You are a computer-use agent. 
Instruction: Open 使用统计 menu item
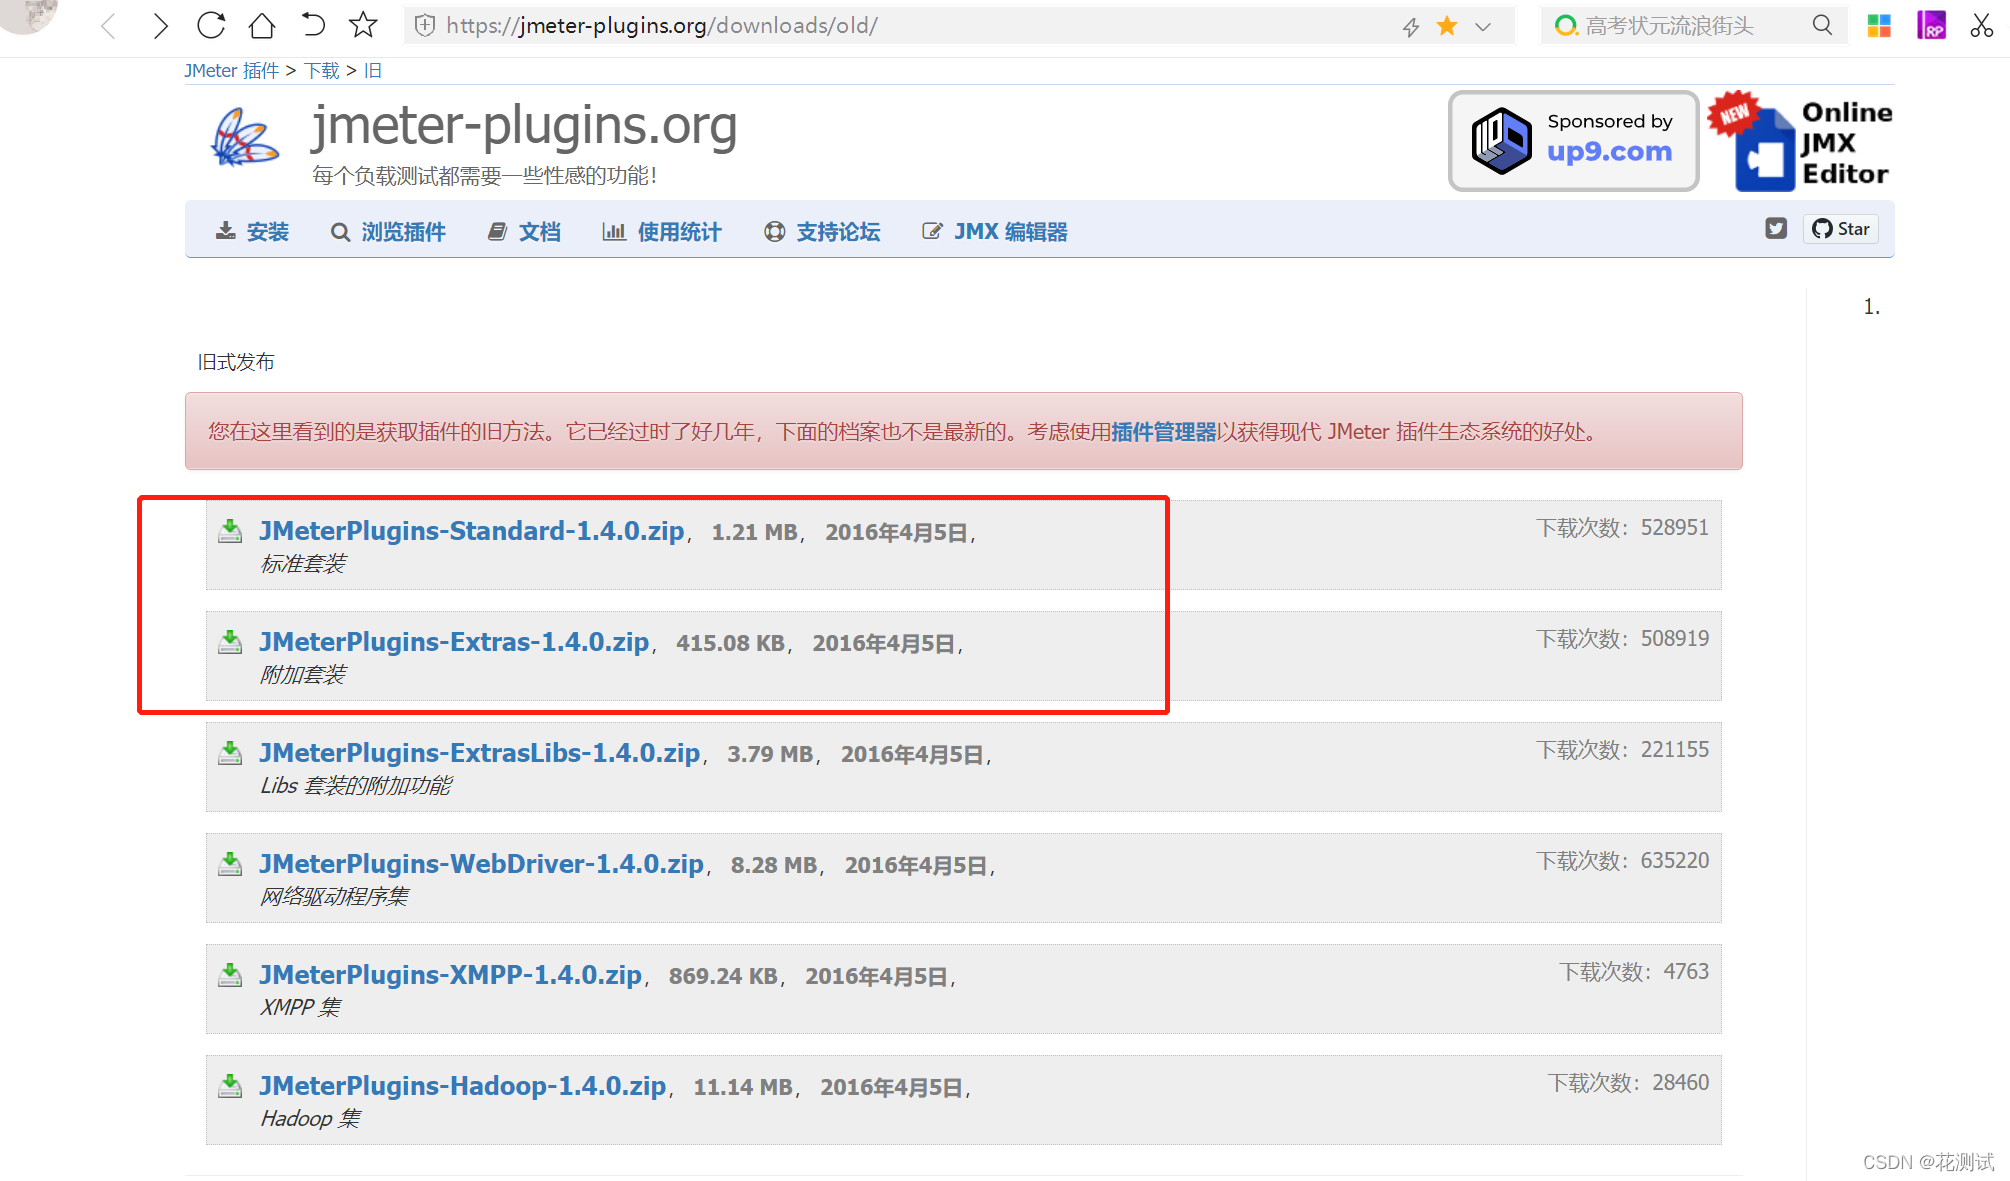click(x=662, y=232)
